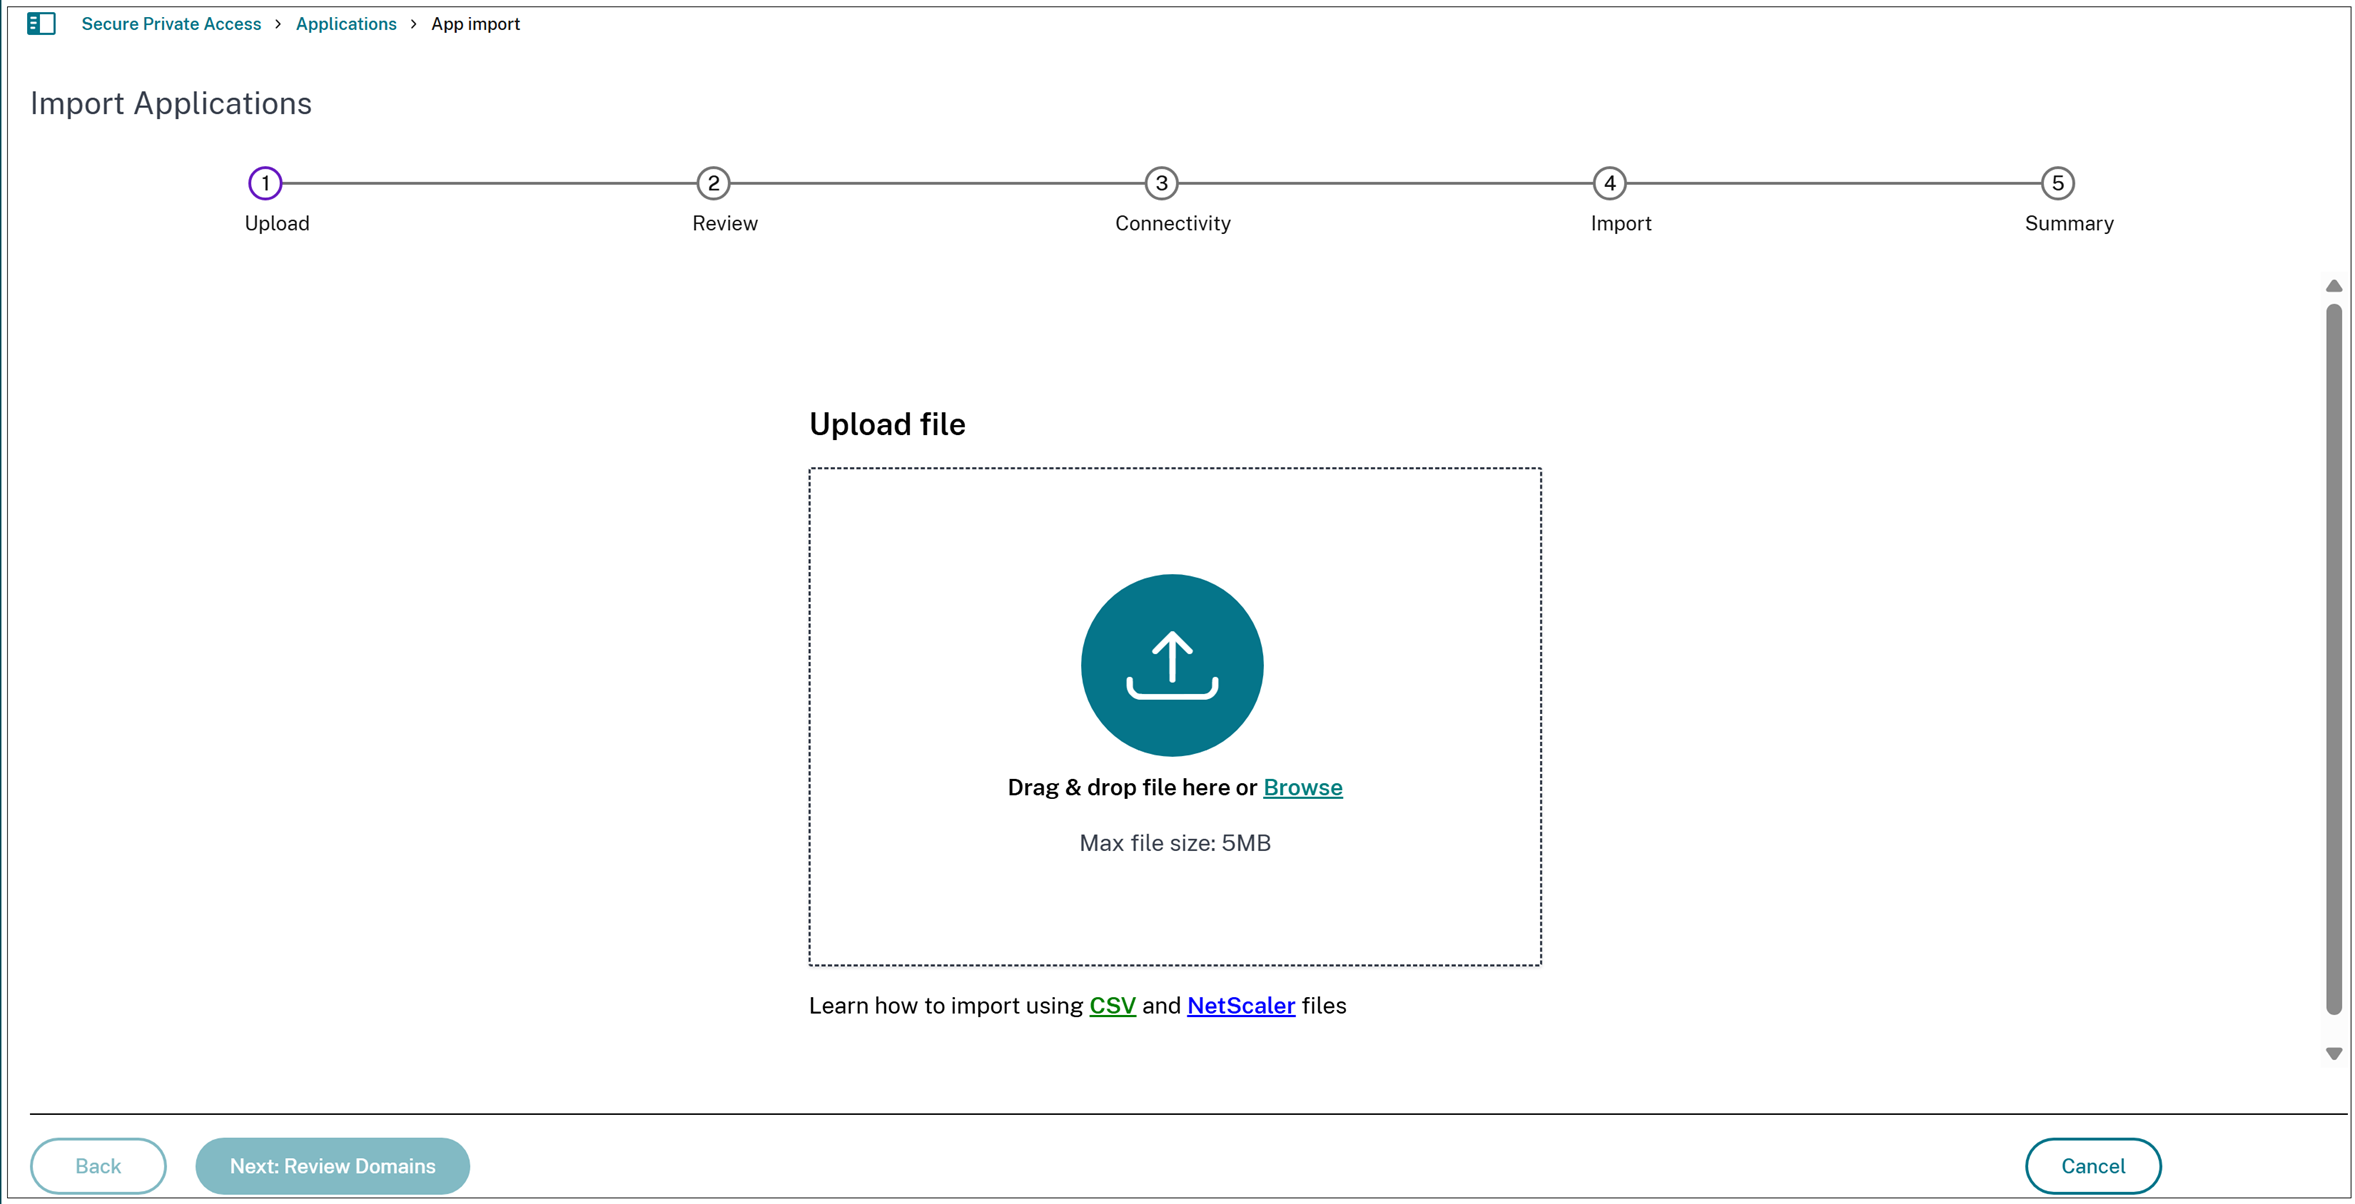Select the Import step circle
2355x1204 pixels.
coord(1609,183)
